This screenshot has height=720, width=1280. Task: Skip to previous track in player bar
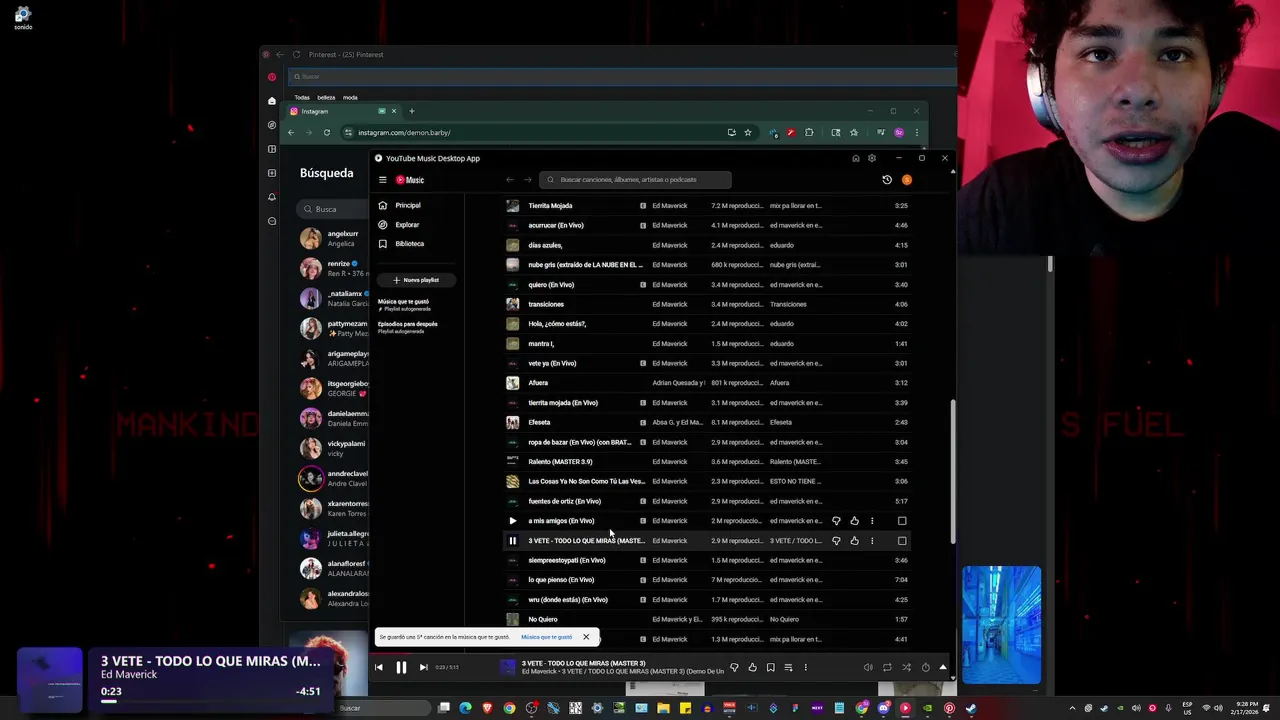tap(378, 667)
